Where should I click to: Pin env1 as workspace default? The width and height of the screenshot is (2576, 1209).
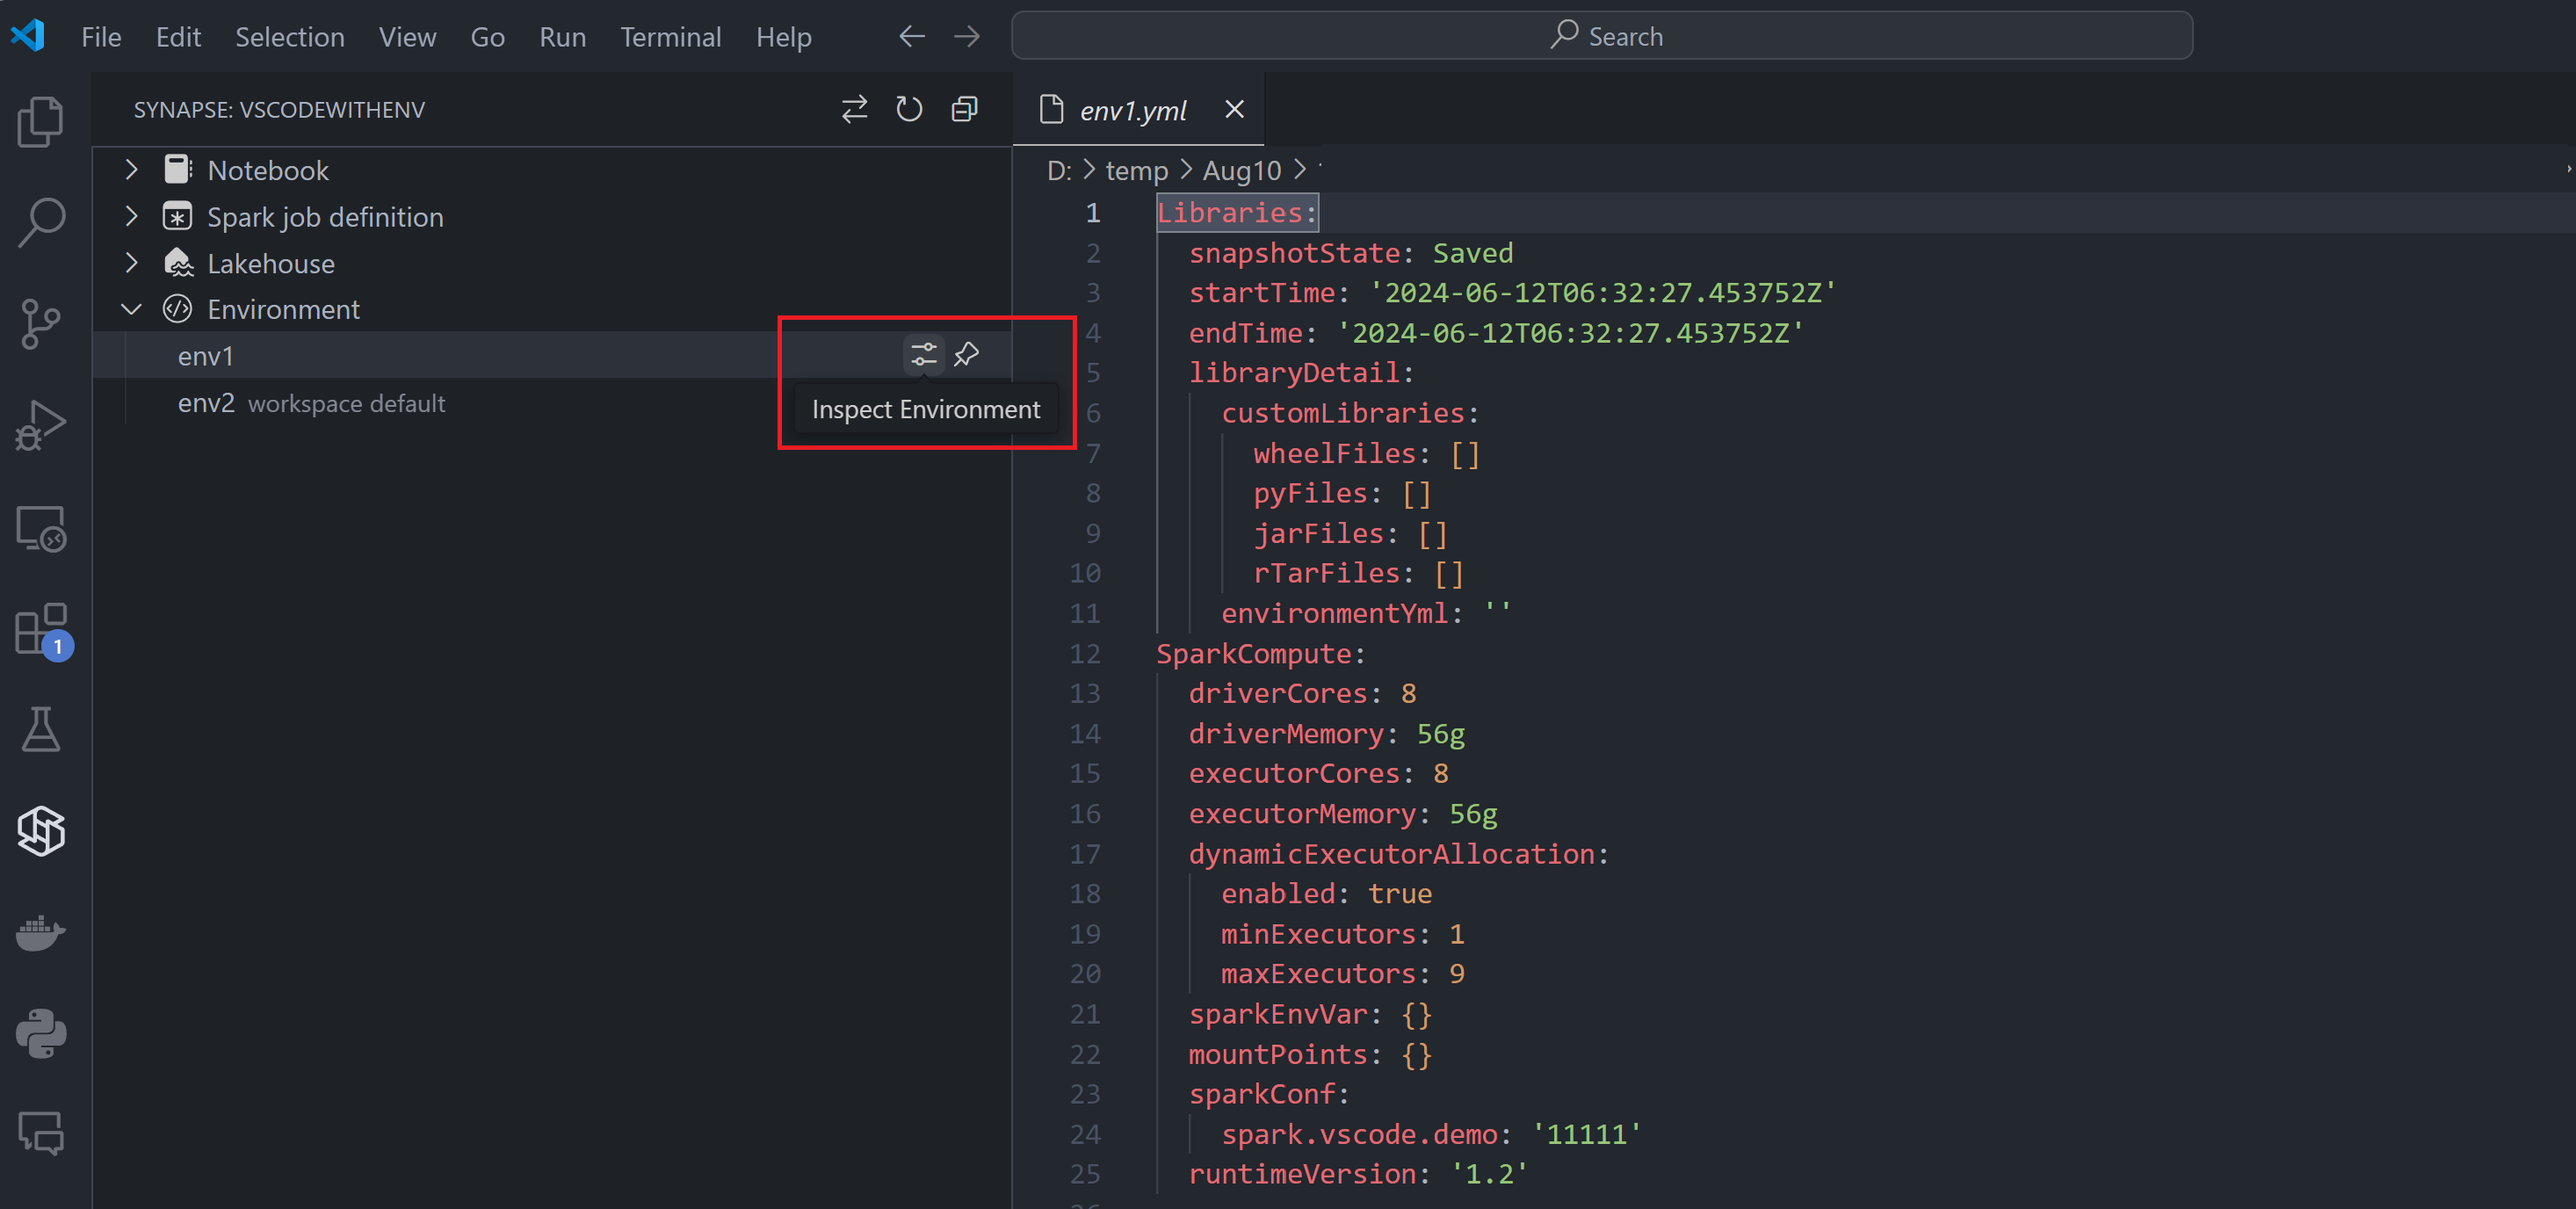point(966,355)
